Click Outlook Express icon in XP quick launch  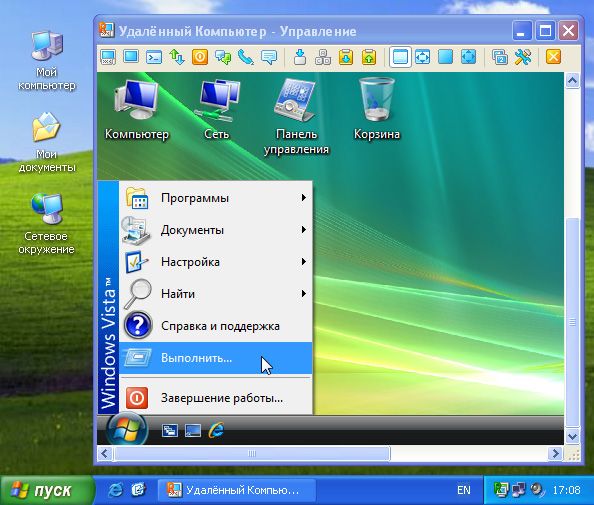tap(139, 490)
